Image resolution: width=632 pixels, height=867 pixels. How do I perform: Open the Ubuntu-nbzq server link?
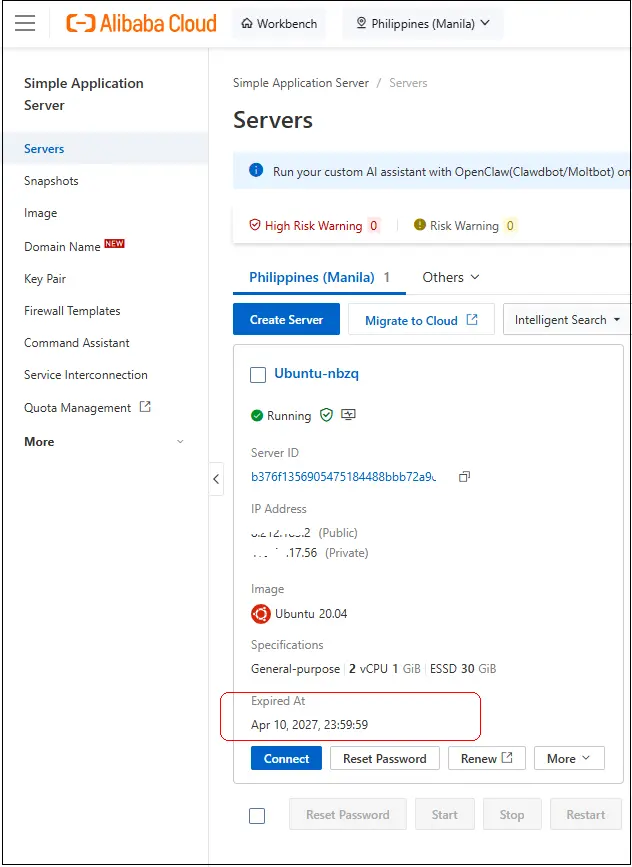316,374
